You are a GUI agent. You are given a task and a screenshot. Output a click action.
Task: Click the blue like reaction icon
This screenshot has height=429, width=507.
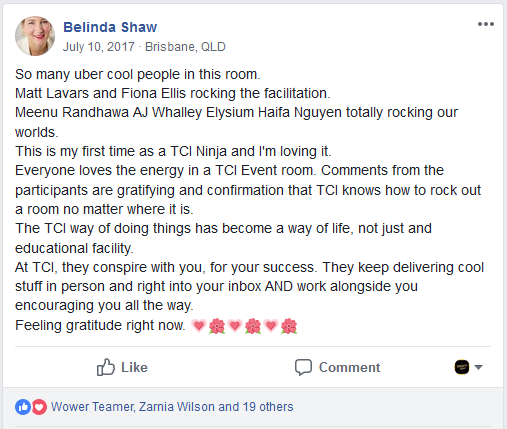tap(23, 407)
